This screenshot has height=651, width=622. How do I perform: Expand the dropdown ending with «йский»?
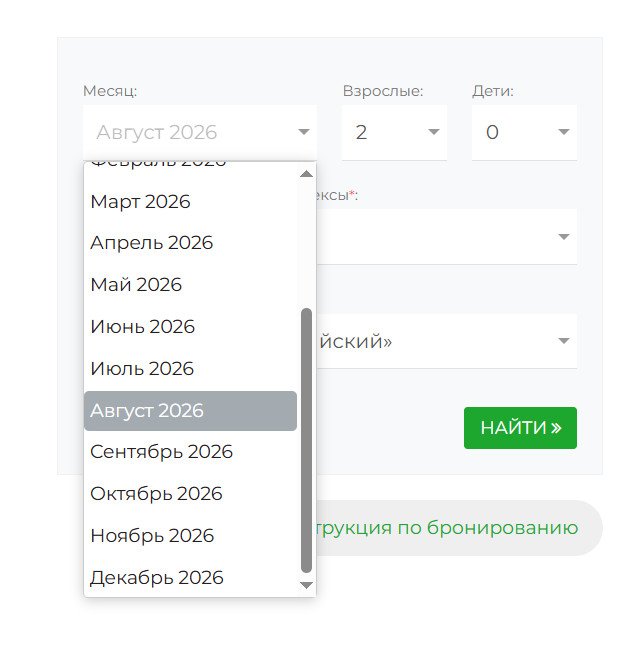click(564, 341)
